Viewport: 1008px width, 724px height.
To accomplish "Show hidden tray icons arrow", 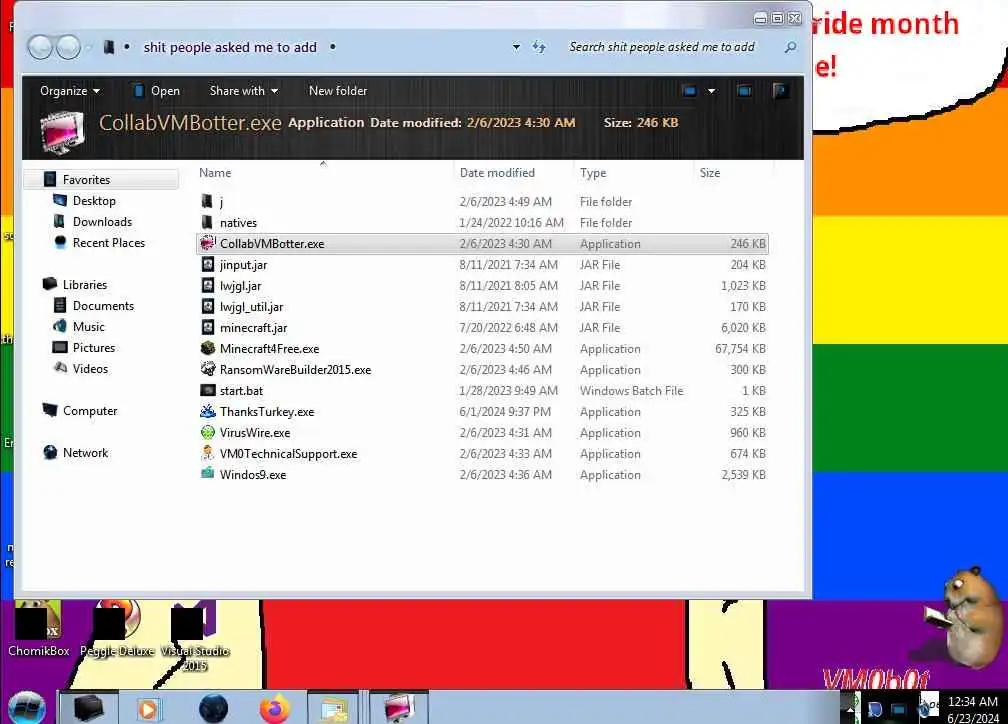I will pos(849,709).
